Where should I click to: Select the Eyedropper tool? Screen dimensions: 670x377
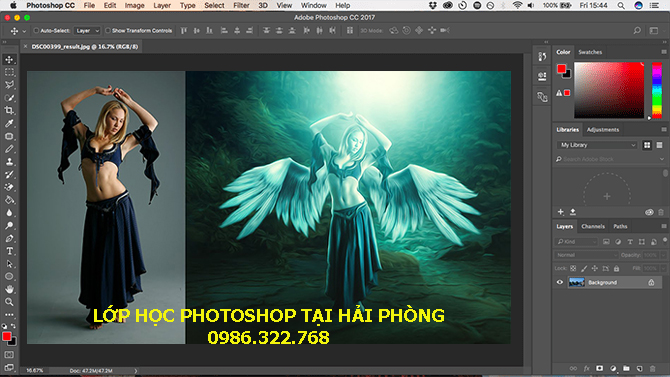(x=9, y=124)
